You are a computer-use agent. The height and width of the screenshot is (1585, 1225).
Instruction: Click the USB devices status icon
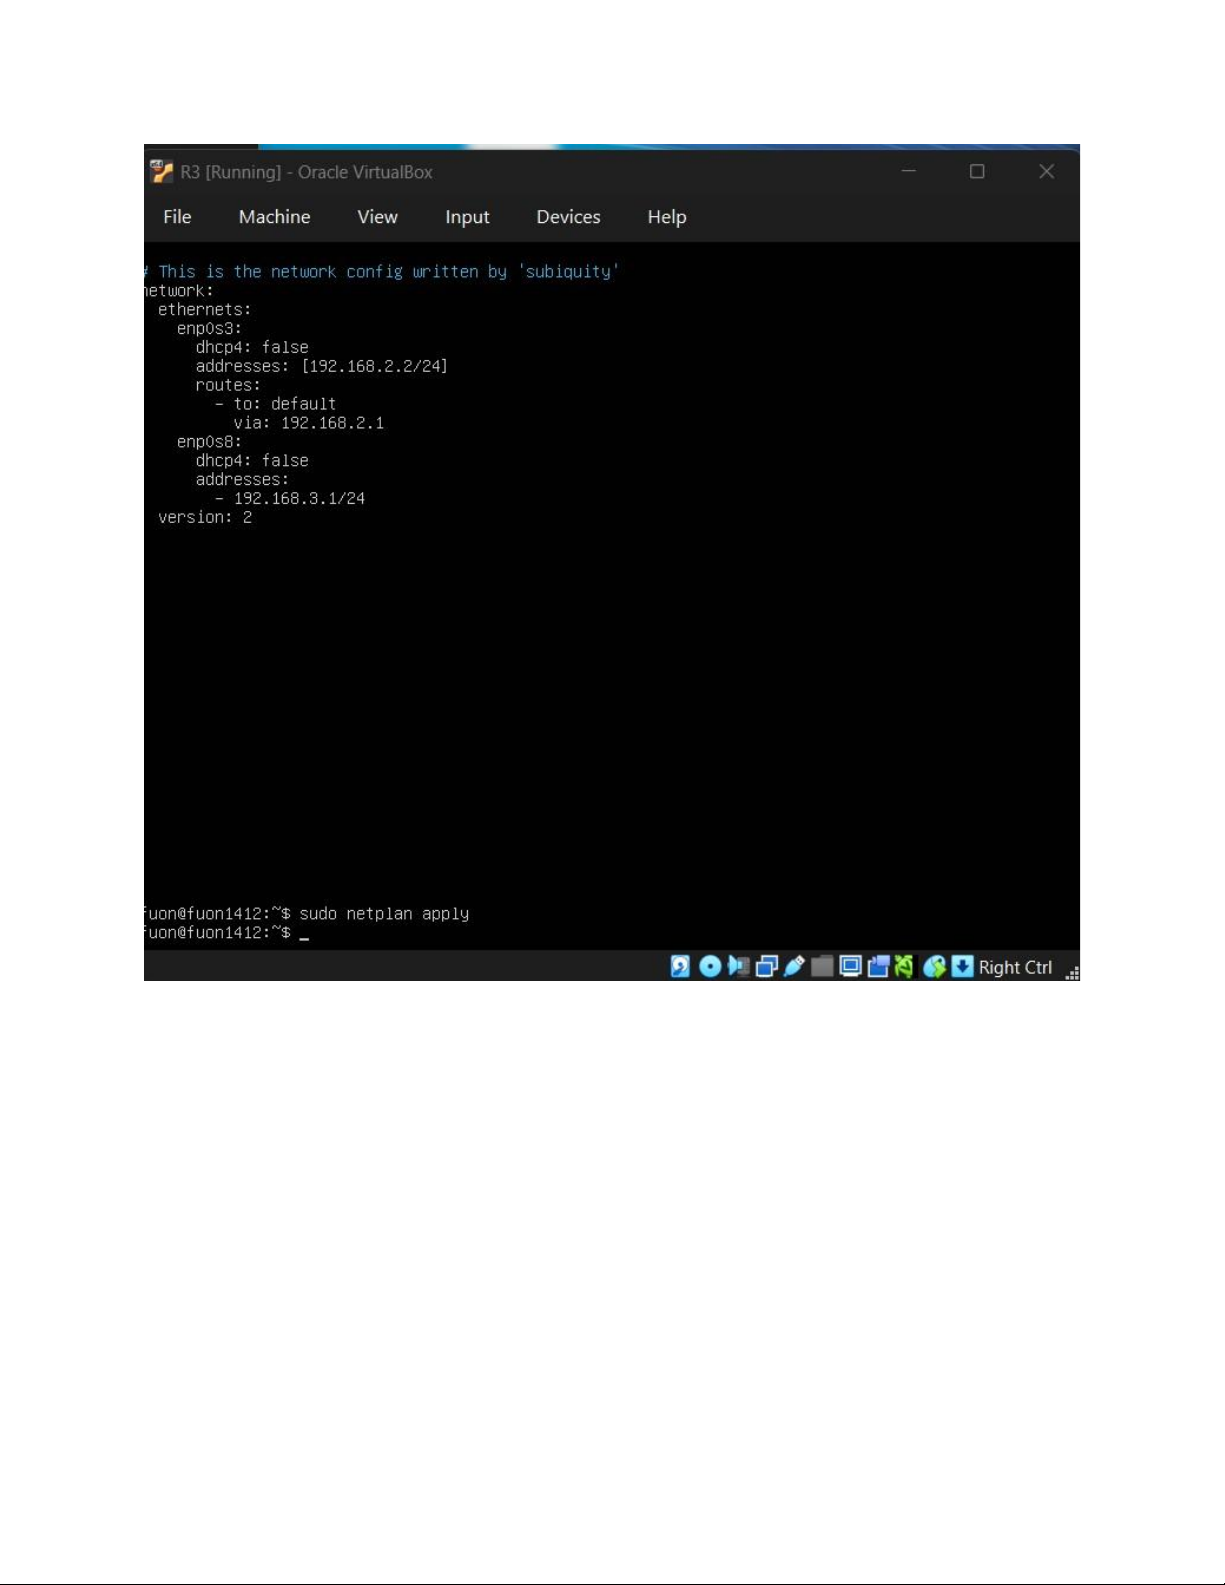click(x=794, y=966)
